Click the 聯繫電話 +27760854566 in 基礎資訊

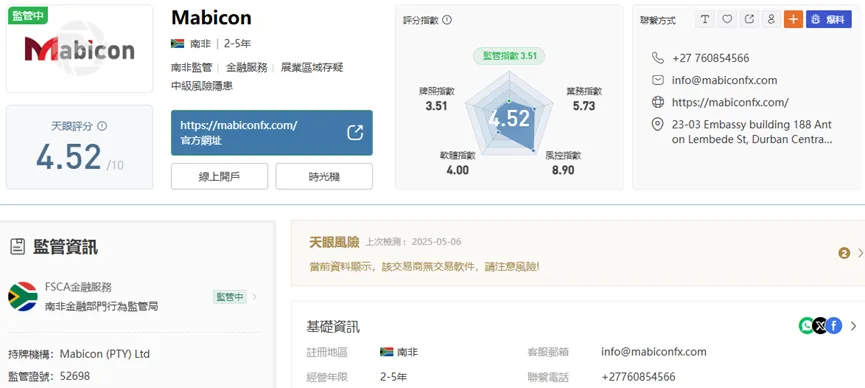(638, 377)
